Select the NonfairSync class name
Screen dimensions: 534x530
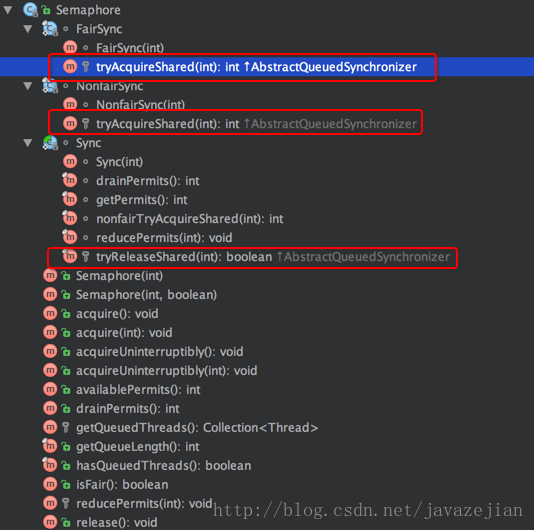tap(109, 86)
